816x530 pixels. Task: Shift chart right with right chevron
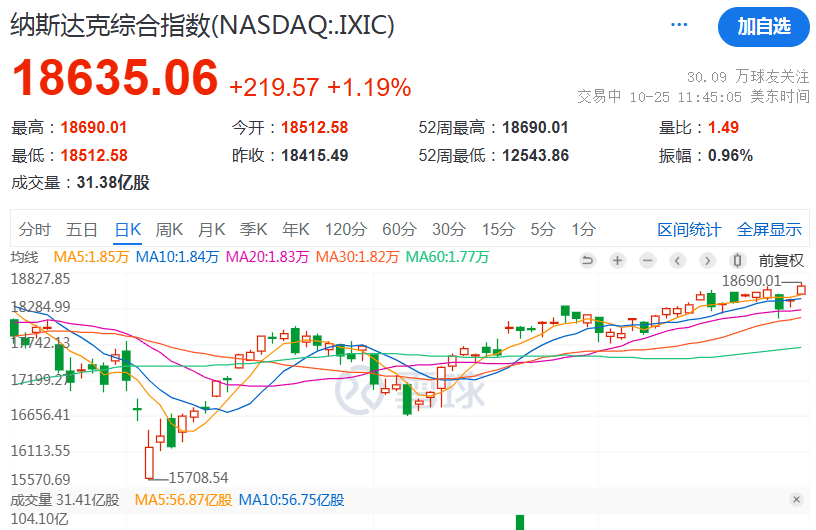click(x=707, y=260)
